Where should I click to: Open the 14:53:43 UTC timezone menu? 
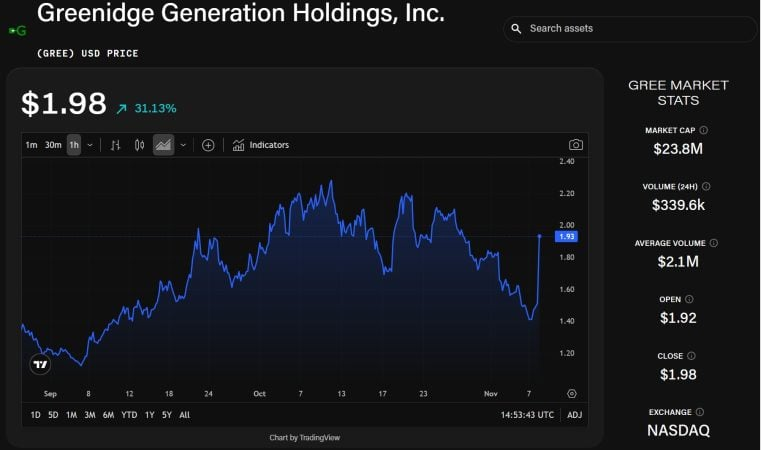point(527,415)
